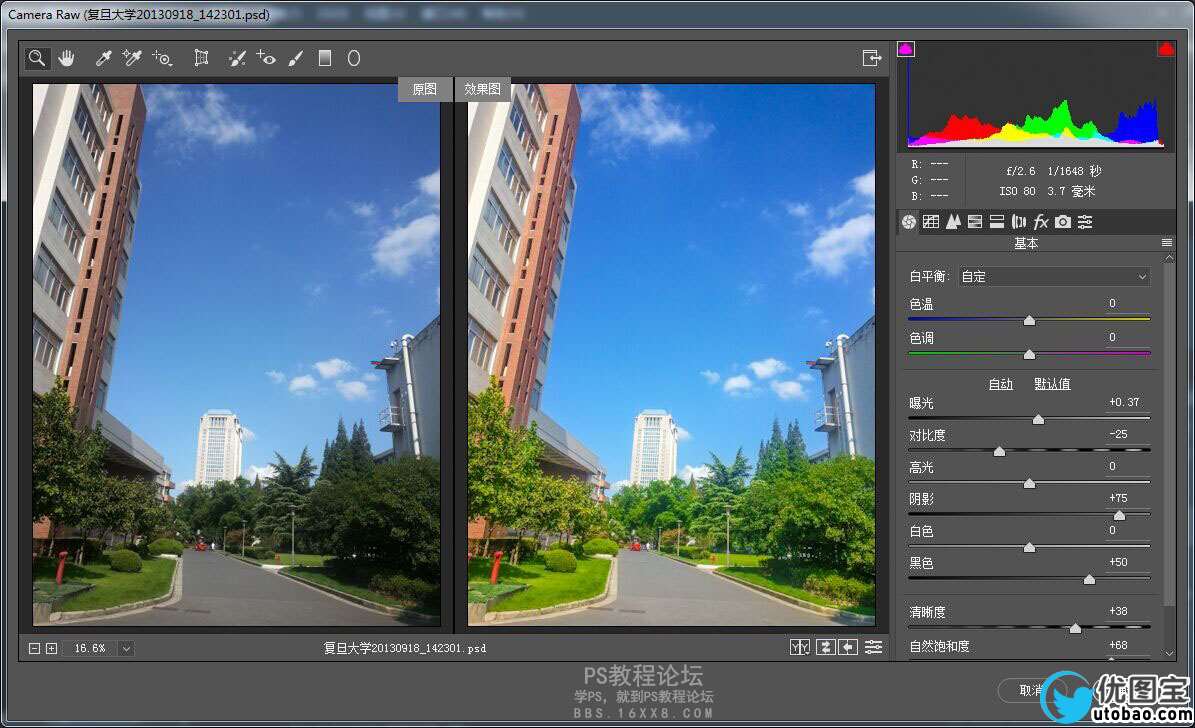Cycle Before/After view modes icon

click(799, 647)
